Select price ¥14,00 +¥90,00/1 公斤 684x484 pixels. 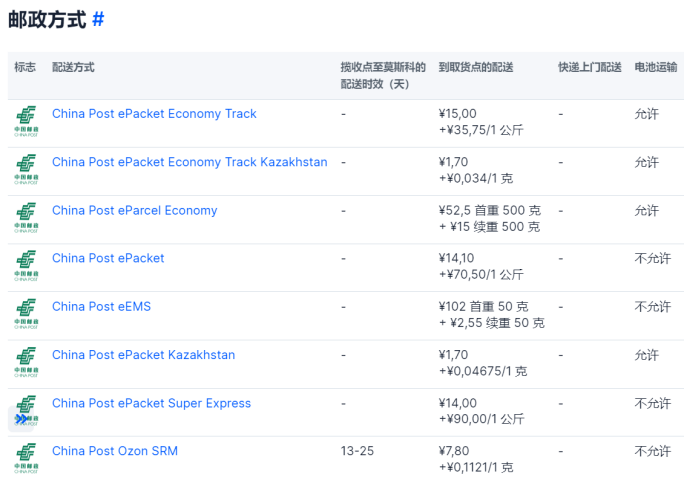(x=481, y=411)
